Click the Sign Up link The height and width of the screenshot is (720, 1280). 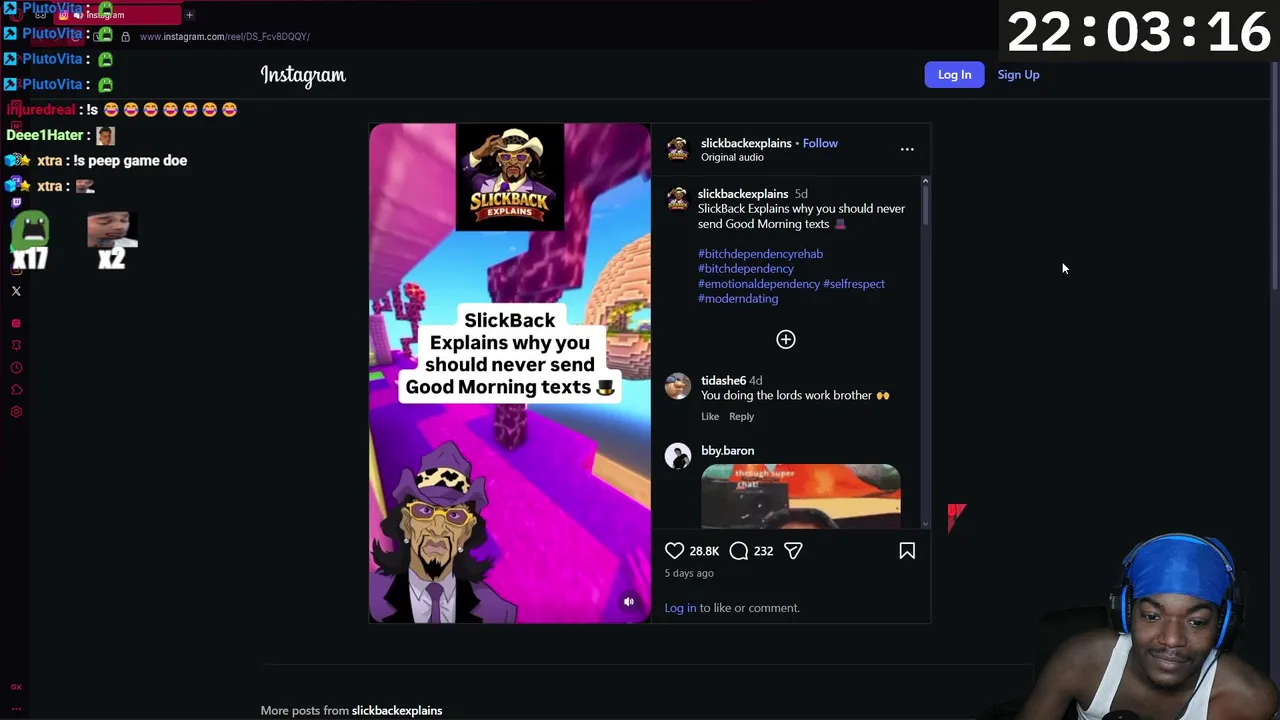pyautogui.click(x=1018, y=75)
